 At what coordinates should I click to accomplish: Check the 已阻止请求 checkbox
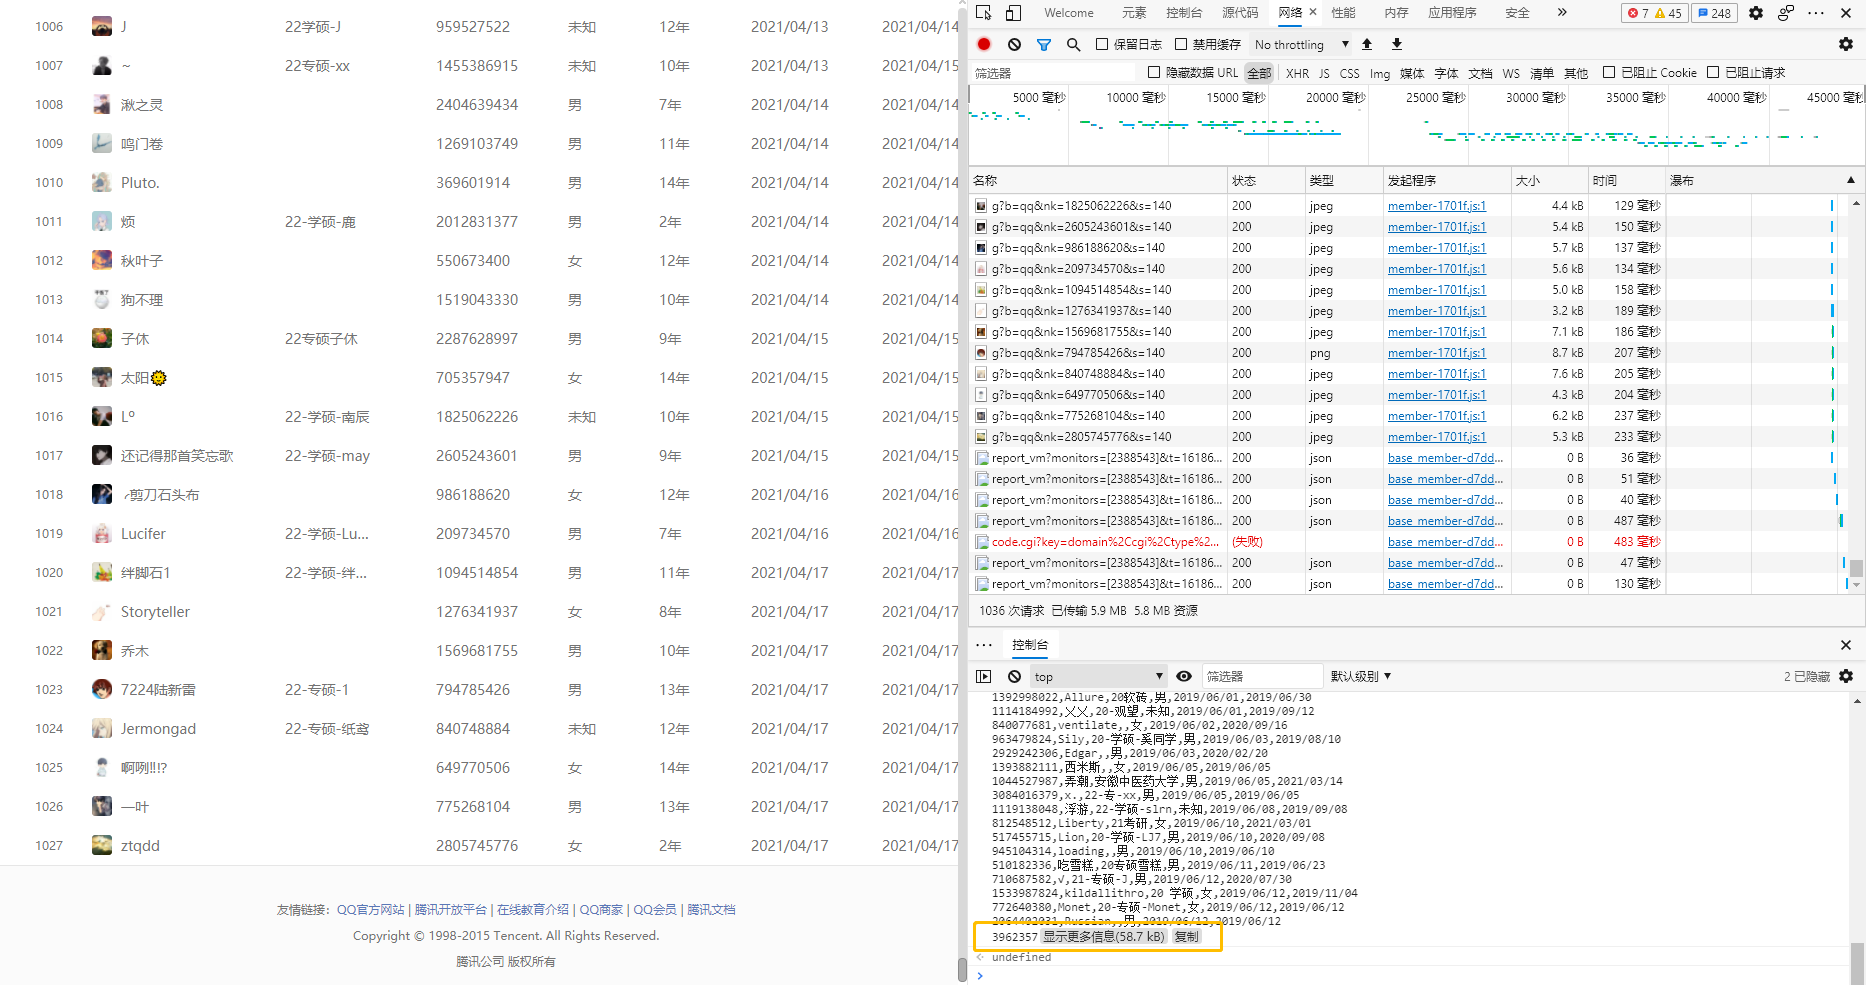pos(1713,72)
